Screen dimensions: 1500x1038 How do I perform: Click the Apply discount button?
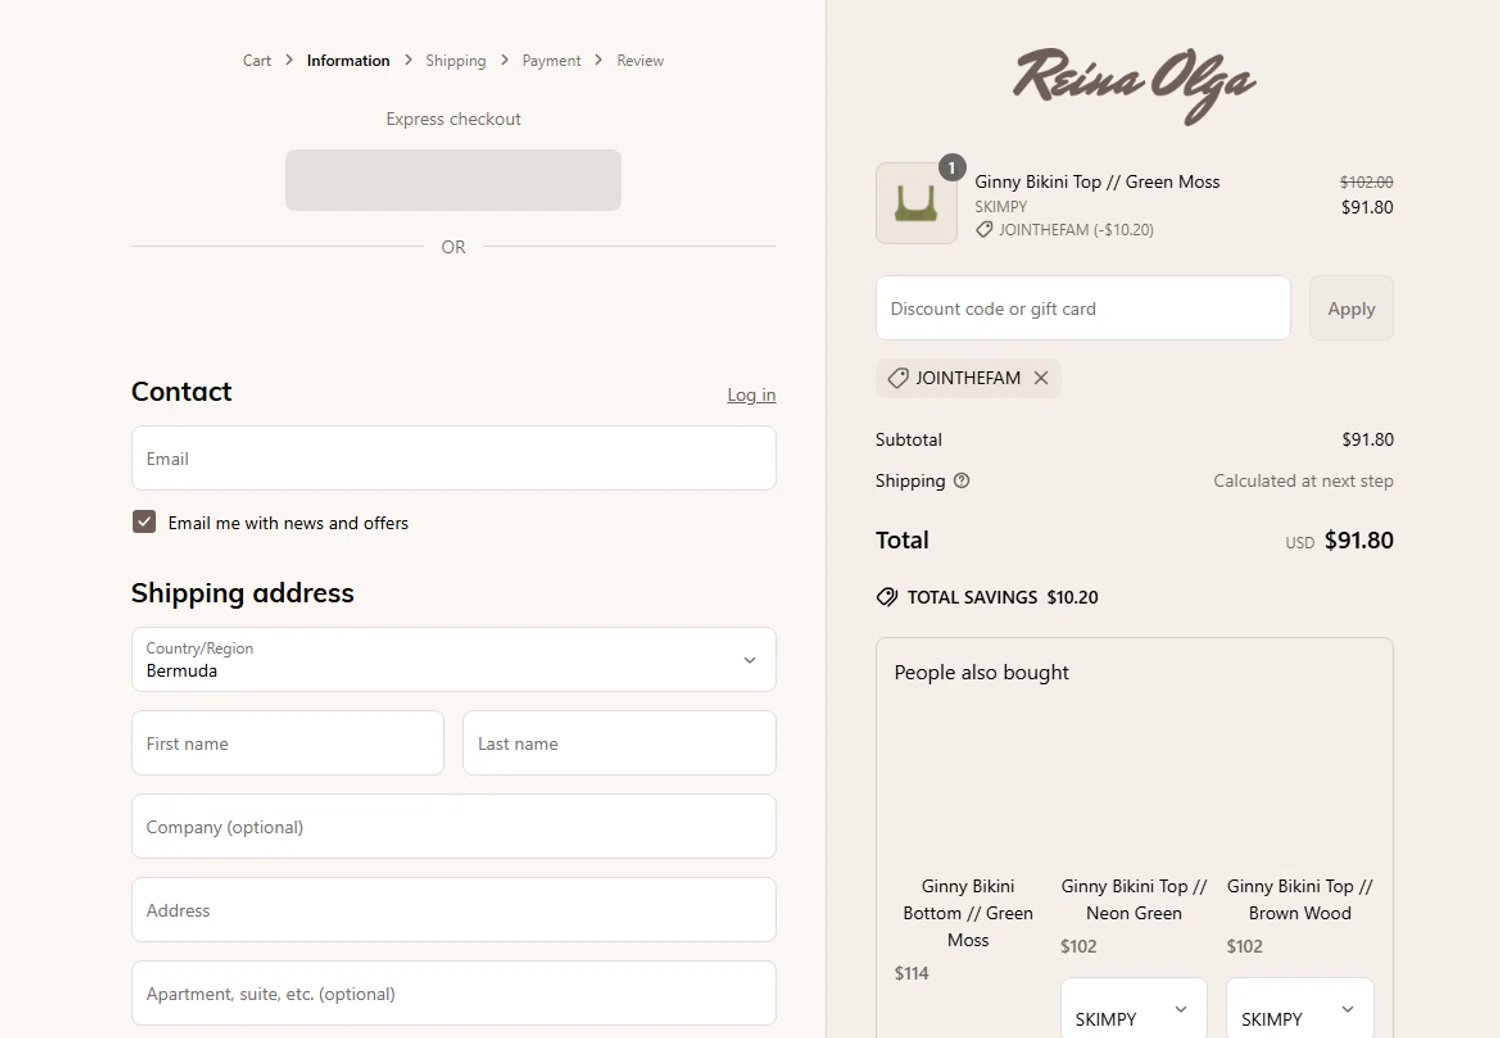(1351, 308)
